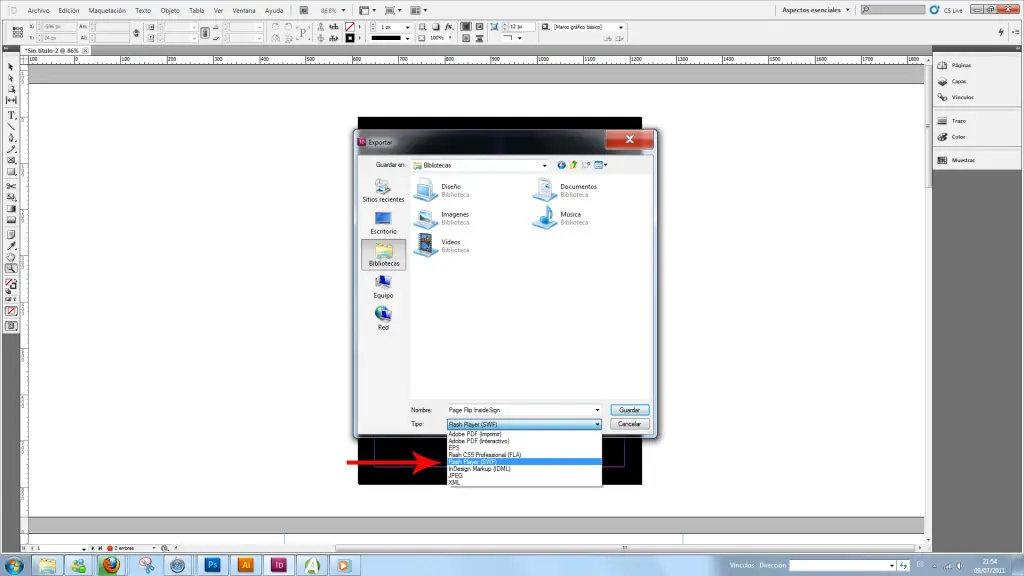Select the Selection tool arrow
This screenshot has width=1024, height=576.
10,67
